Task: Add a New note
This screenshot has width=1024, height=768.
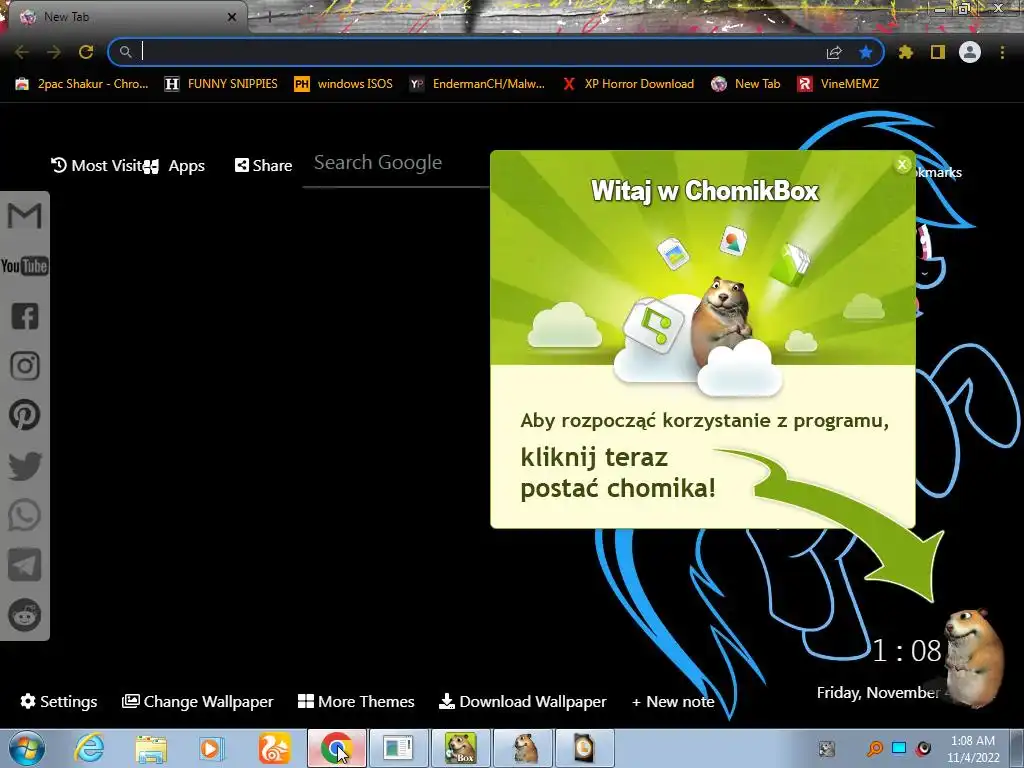Action: [x=673, y=701]
